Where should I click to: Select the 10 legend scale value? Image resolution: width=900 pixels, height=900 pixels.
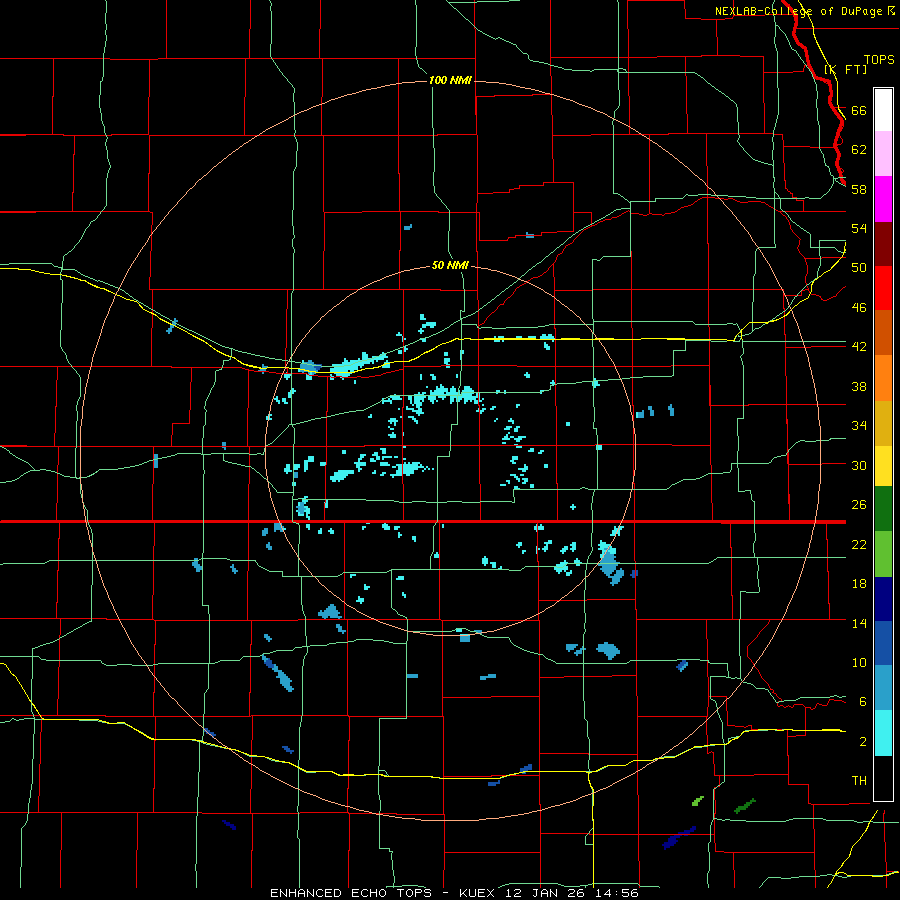click(859, 662)
